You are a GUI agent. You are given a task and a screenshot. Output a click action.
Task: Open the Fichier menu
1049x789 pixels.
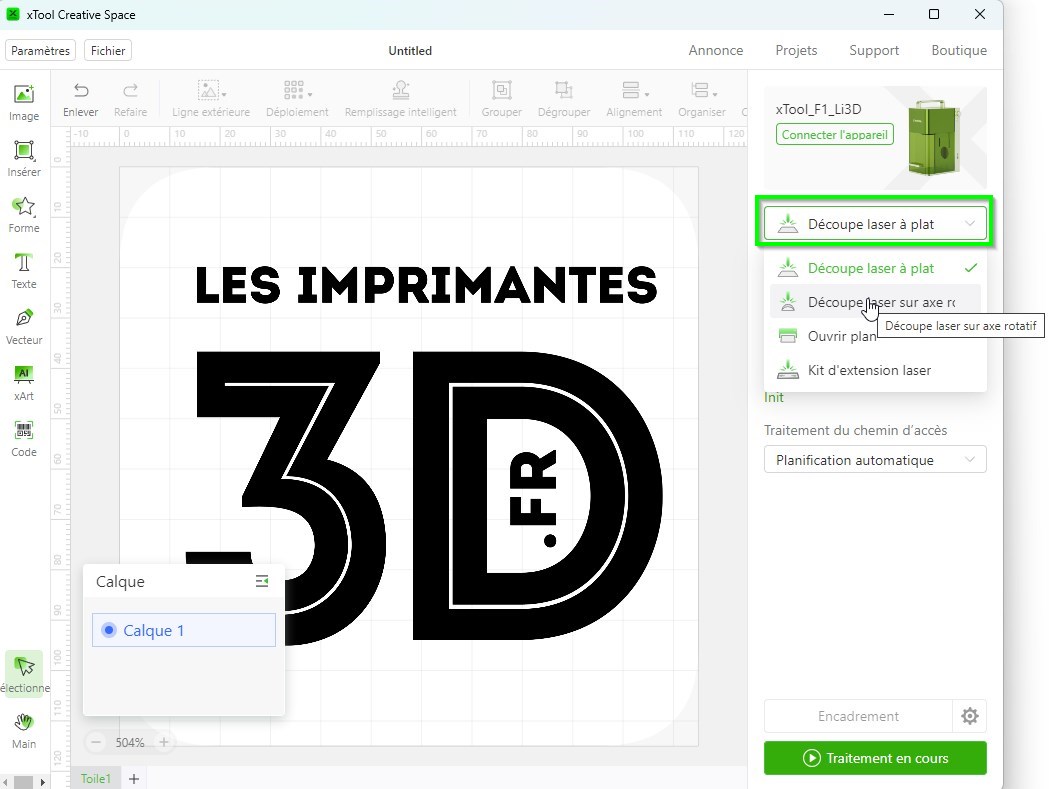pos(108,51)
